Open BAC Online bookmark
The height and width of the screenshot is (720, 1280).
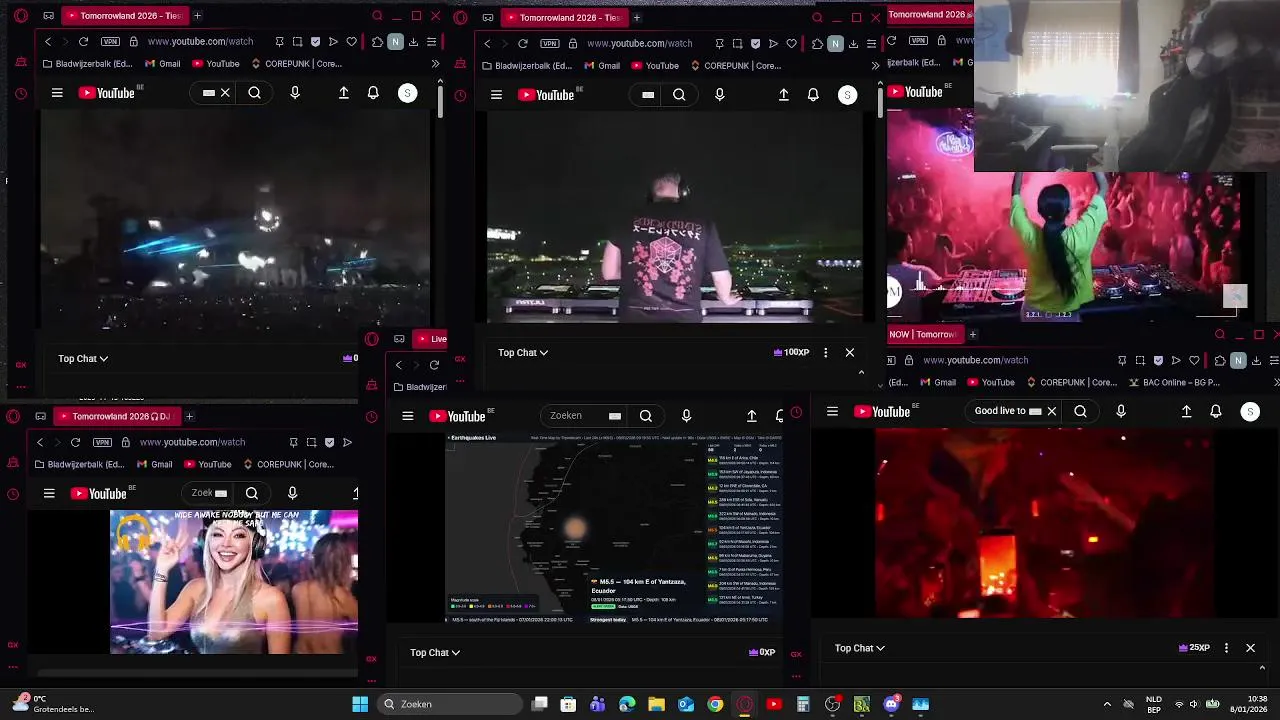[x=1174, y=382]
